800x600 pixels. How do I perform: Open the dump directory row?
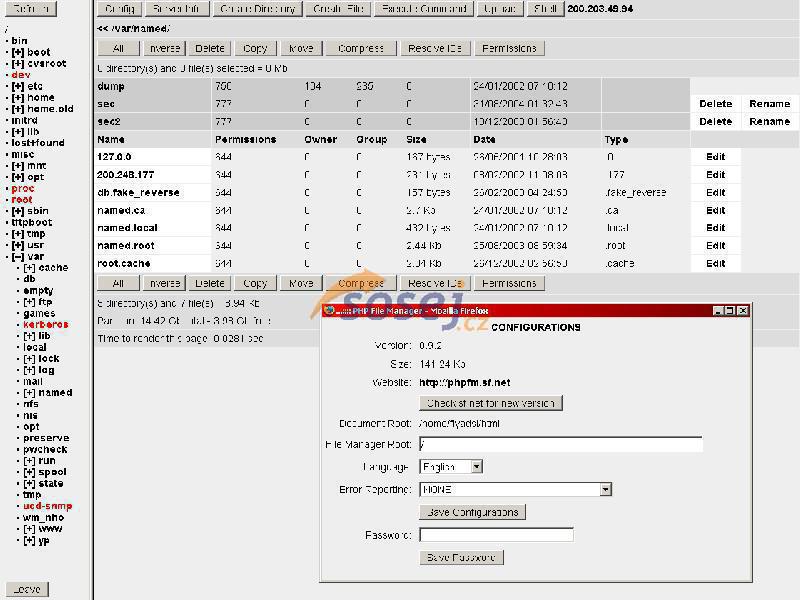point(111,86)
